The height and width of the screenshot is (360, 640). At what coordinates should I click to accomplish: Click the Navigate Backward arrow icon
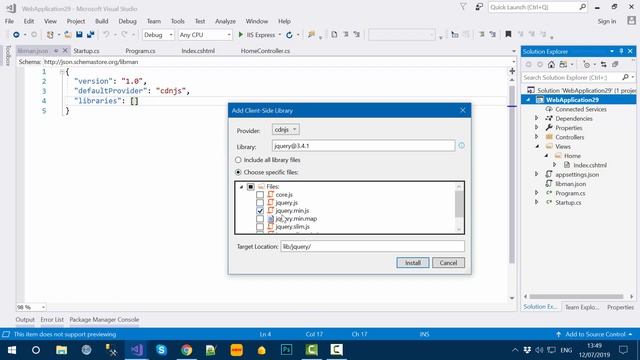tap(16, 35)
